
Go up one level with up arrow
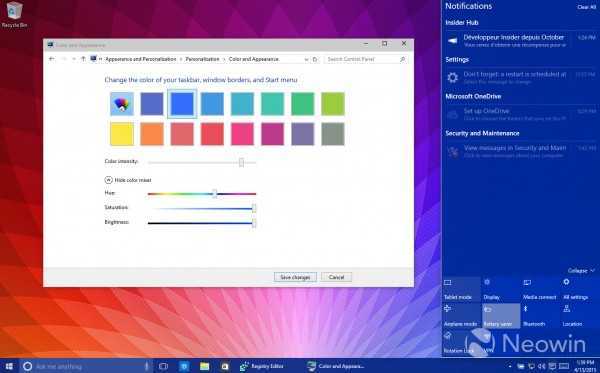(83, 59)
